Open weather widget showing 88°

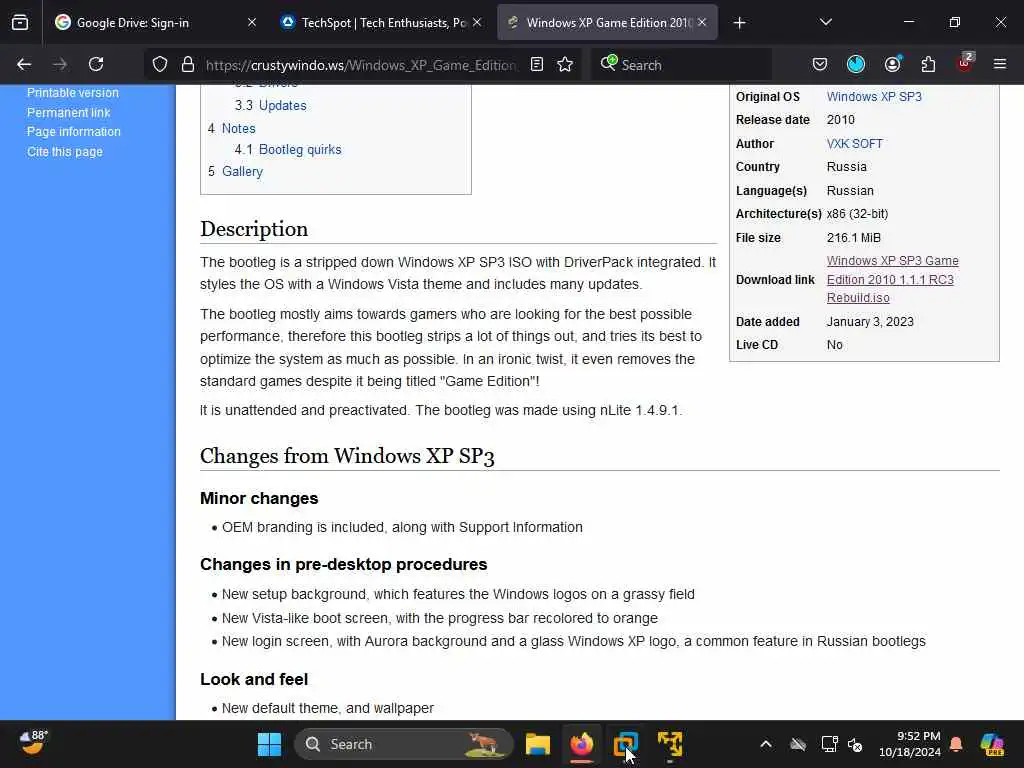pos(33,743)
